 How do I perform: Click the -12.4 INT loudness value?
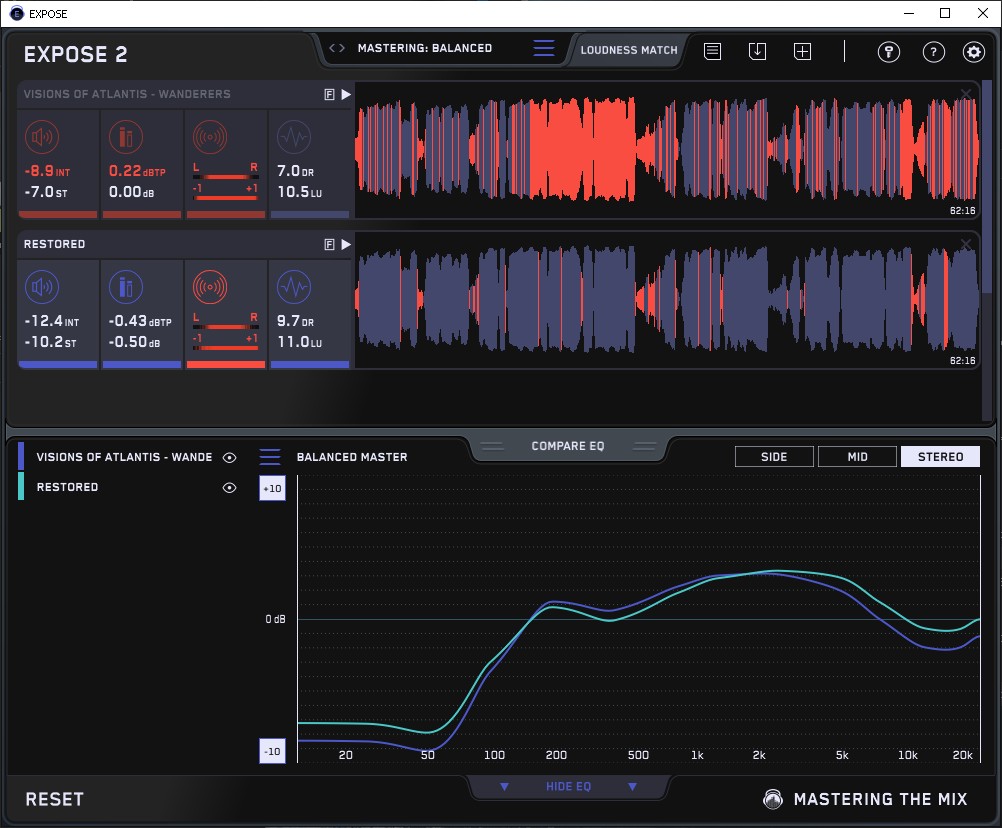point(52,321)
